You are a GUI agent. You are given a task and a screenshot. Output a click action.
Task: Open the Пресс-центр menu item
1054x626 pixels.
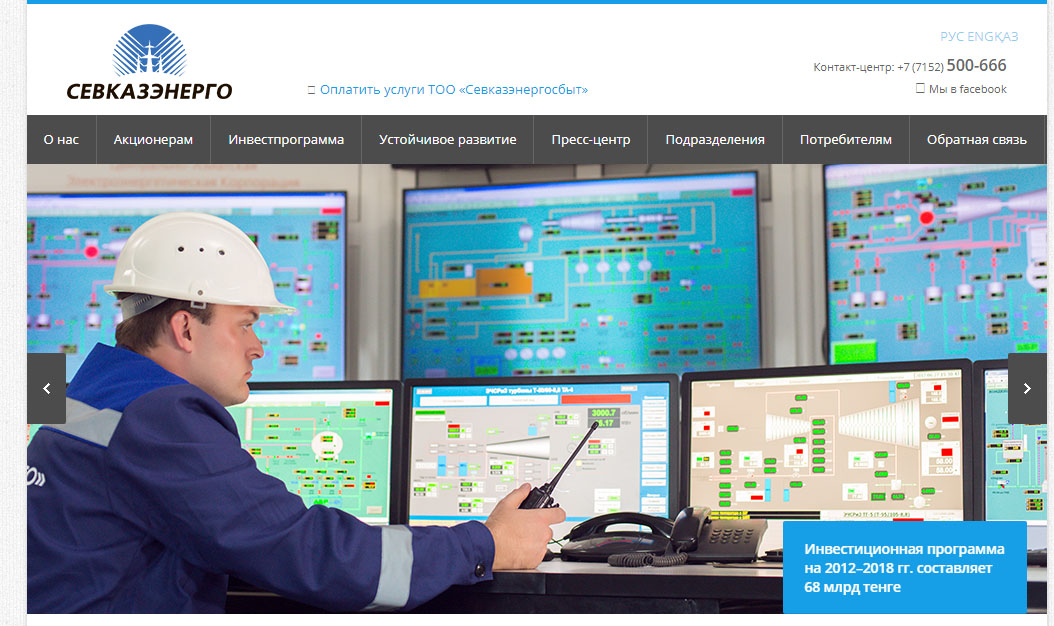(x=590, y=140)
